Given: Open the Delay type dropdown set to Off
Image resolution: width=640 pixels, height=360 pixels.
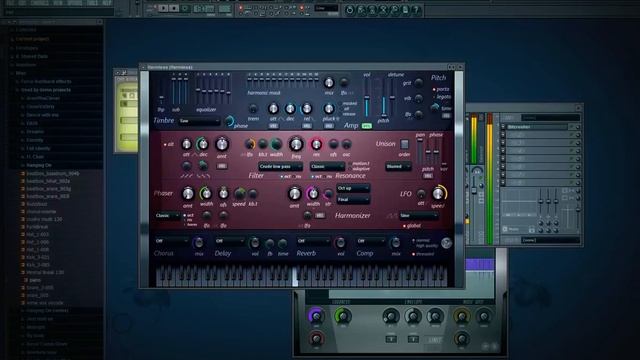Looking at the screenshot, I should [230, 241].
